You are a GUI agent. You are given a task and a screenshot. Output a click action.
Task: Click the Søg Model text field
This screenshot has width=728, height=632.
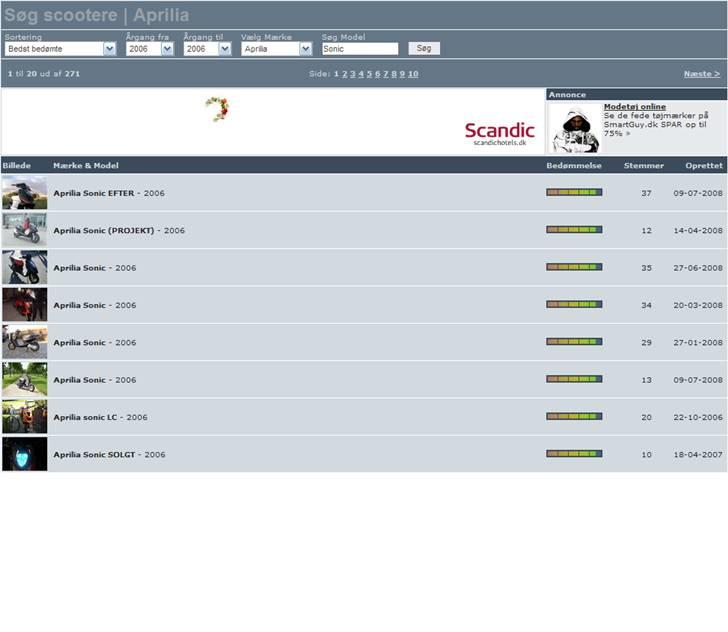tap(360, 48)
